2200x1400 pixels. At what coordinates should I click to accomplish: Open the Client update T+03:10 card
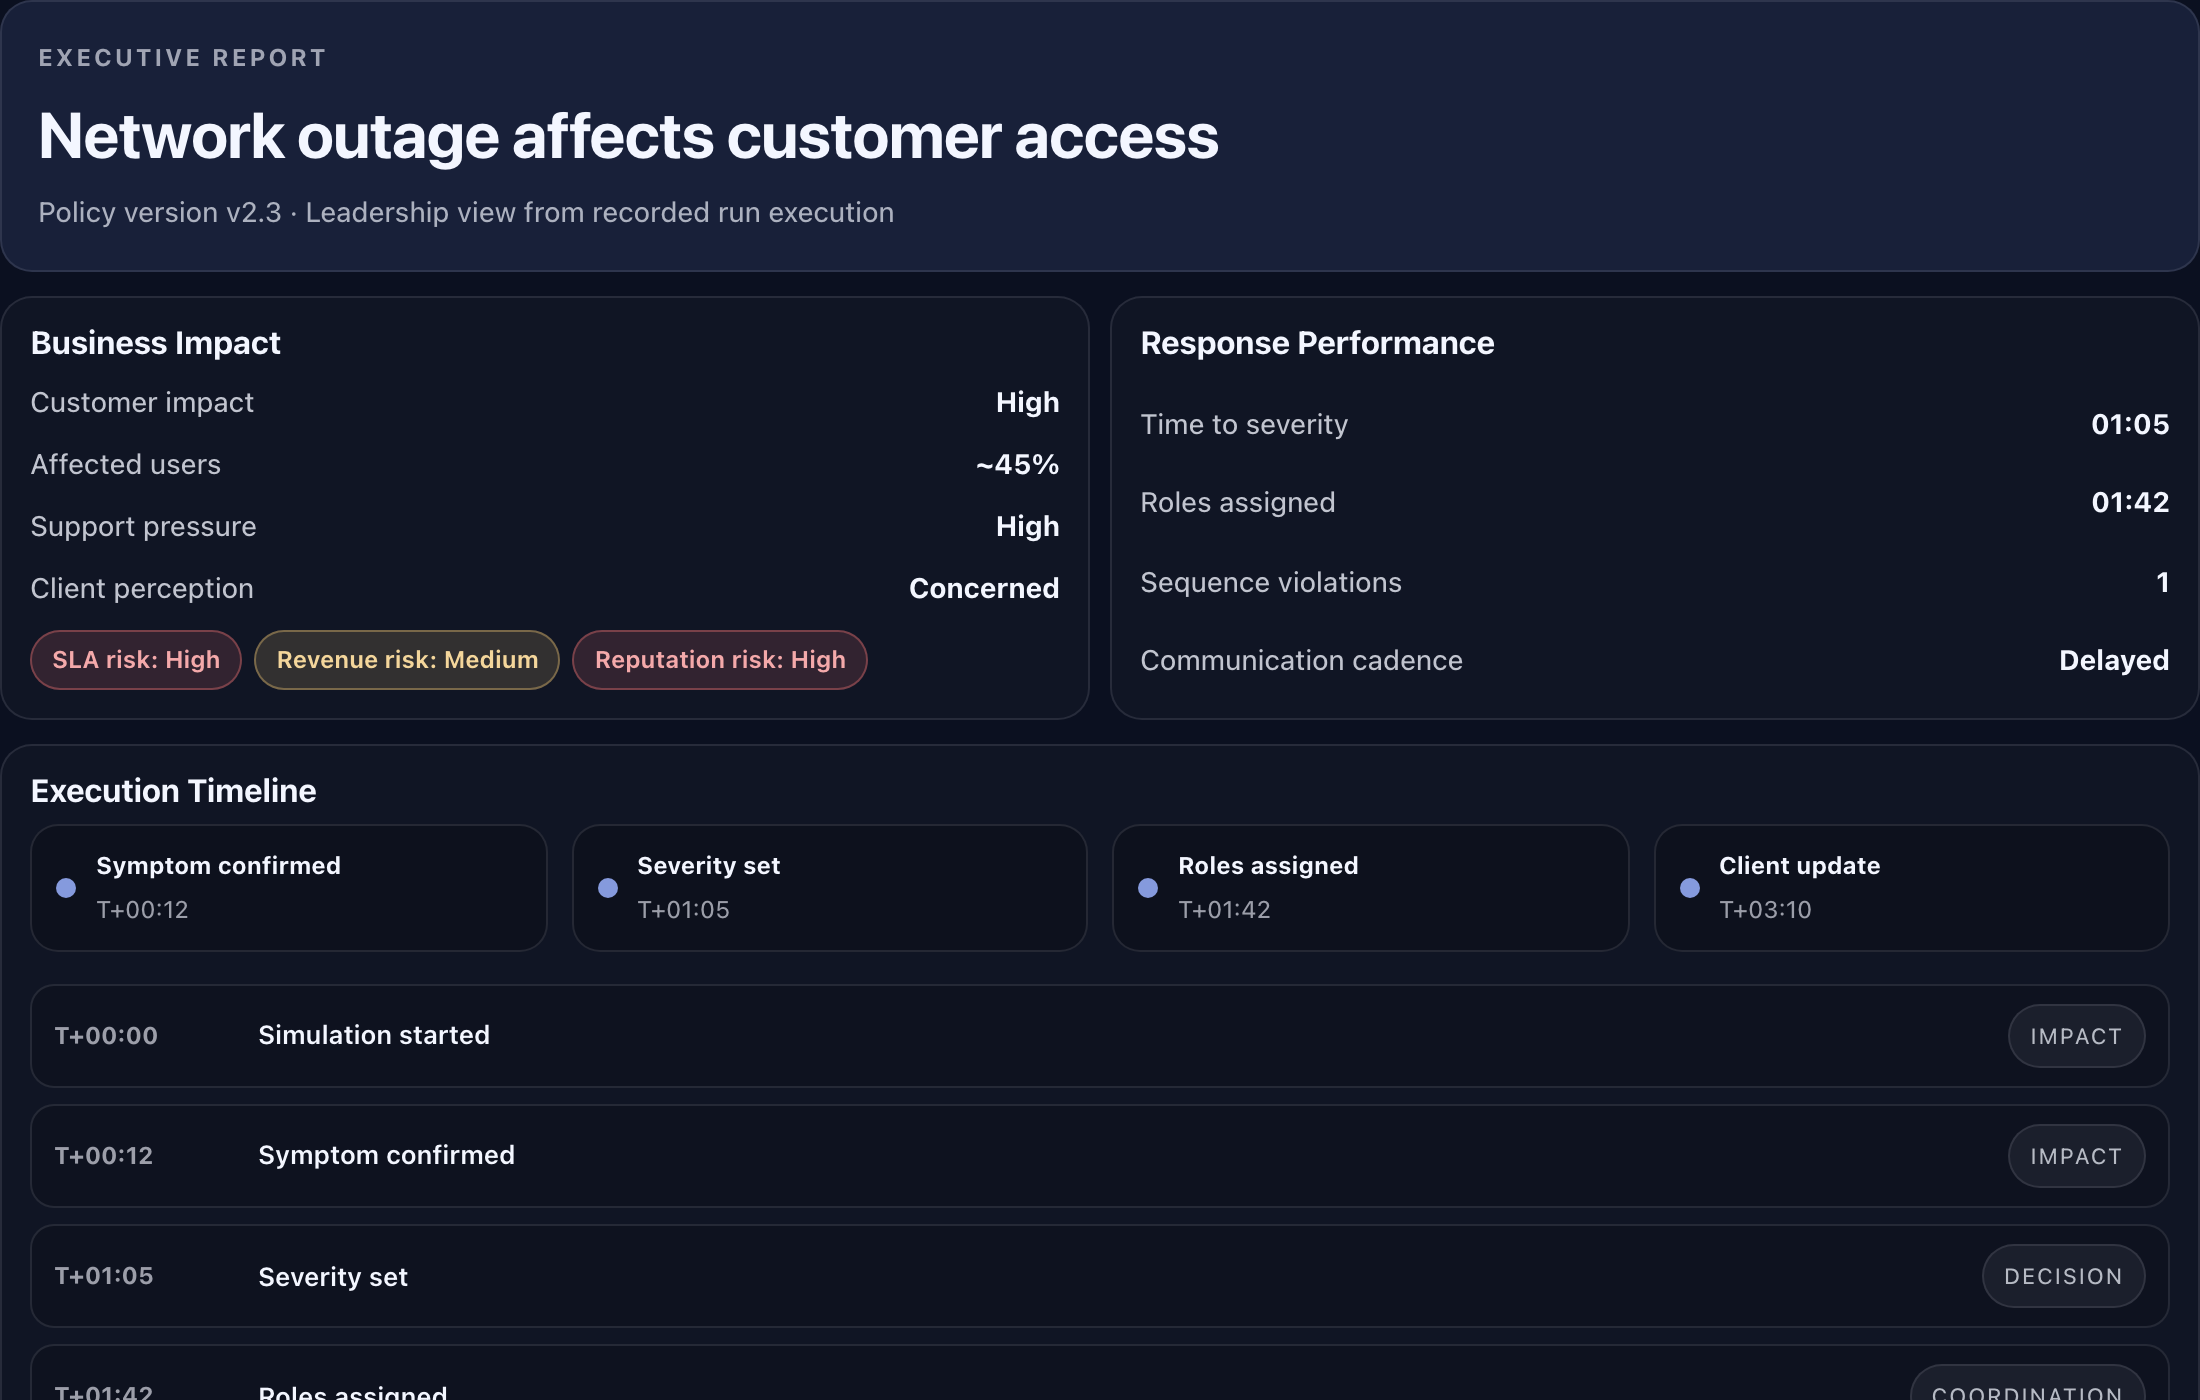coord(1910,888)
